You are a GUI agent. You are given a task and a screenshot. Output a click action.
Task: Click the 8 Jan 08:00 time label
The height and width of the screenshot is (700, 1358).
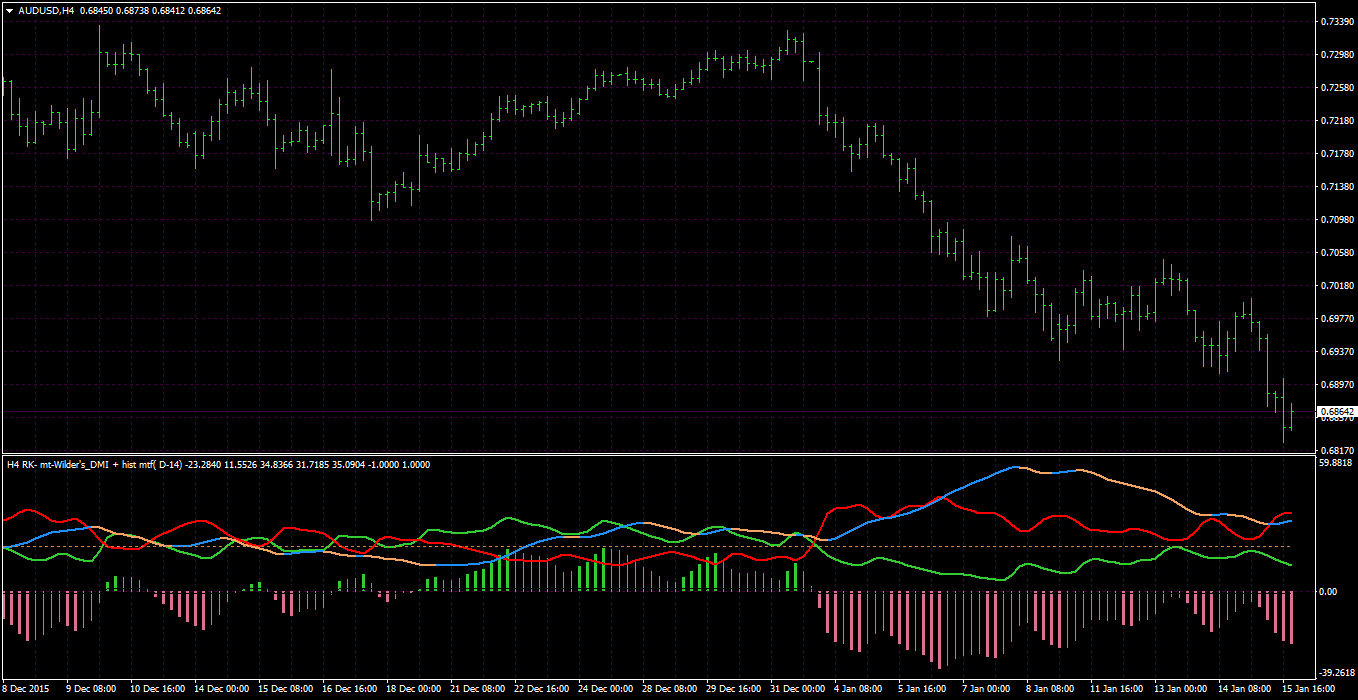click(1052, 689)
